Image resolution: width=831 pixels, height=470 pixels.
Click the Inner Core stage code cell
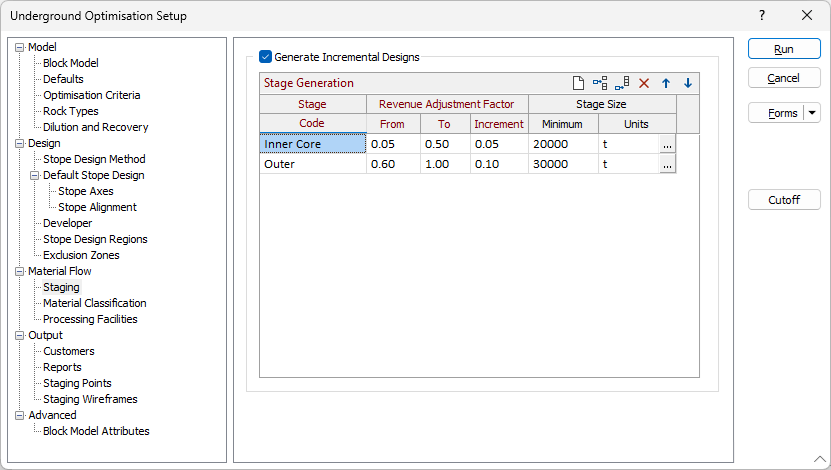[x=313, y=144]
